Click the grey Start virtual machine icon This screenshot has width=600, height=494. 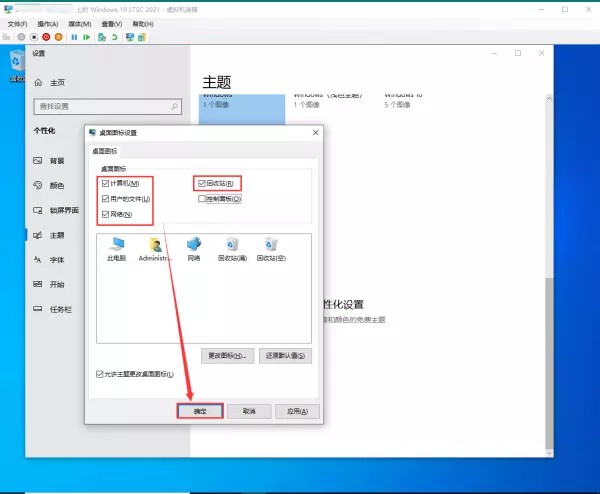coord(21,37)
